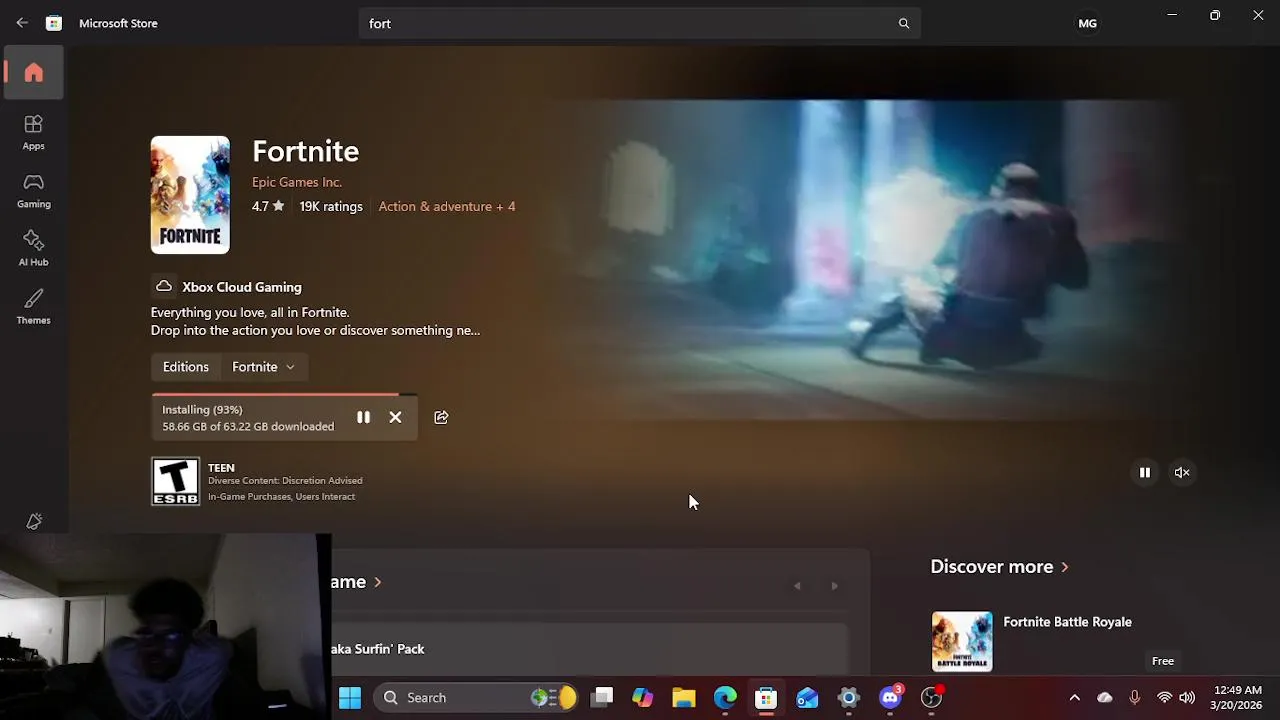This screenshot has width=1280, height=720.
Task: Open File Explorer from taskbar
Action: click(x=684, y=697)
